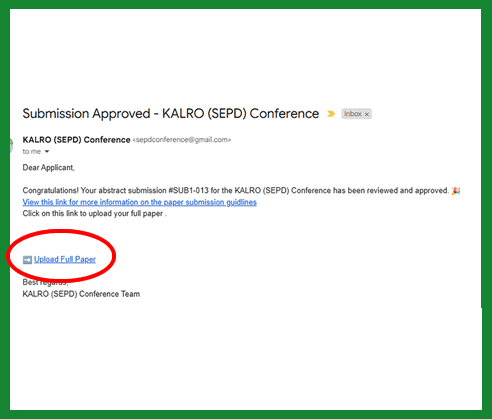492x419 pixels.
Task: Click the yellow importance marker icon
Action: 331,114
